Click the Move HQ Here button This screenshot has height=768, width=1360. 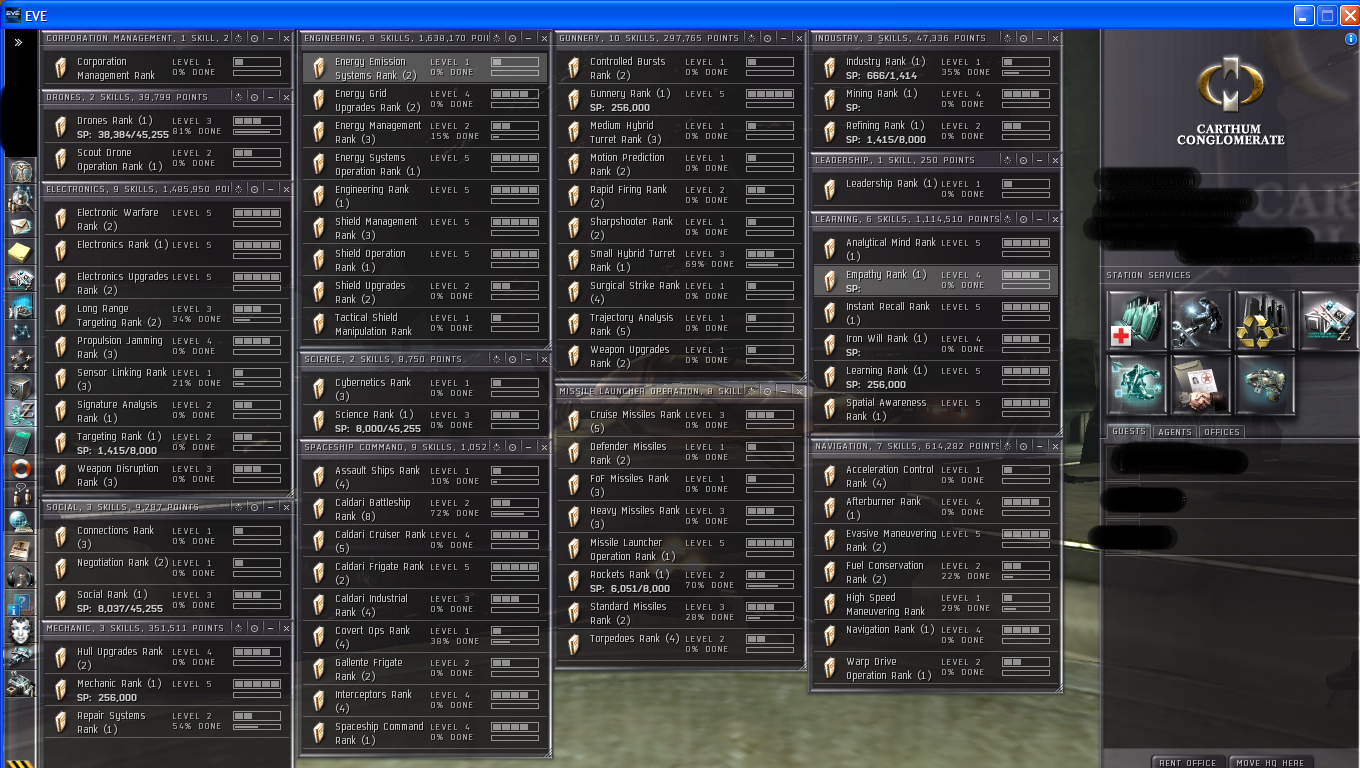(x=1270, y=762)
